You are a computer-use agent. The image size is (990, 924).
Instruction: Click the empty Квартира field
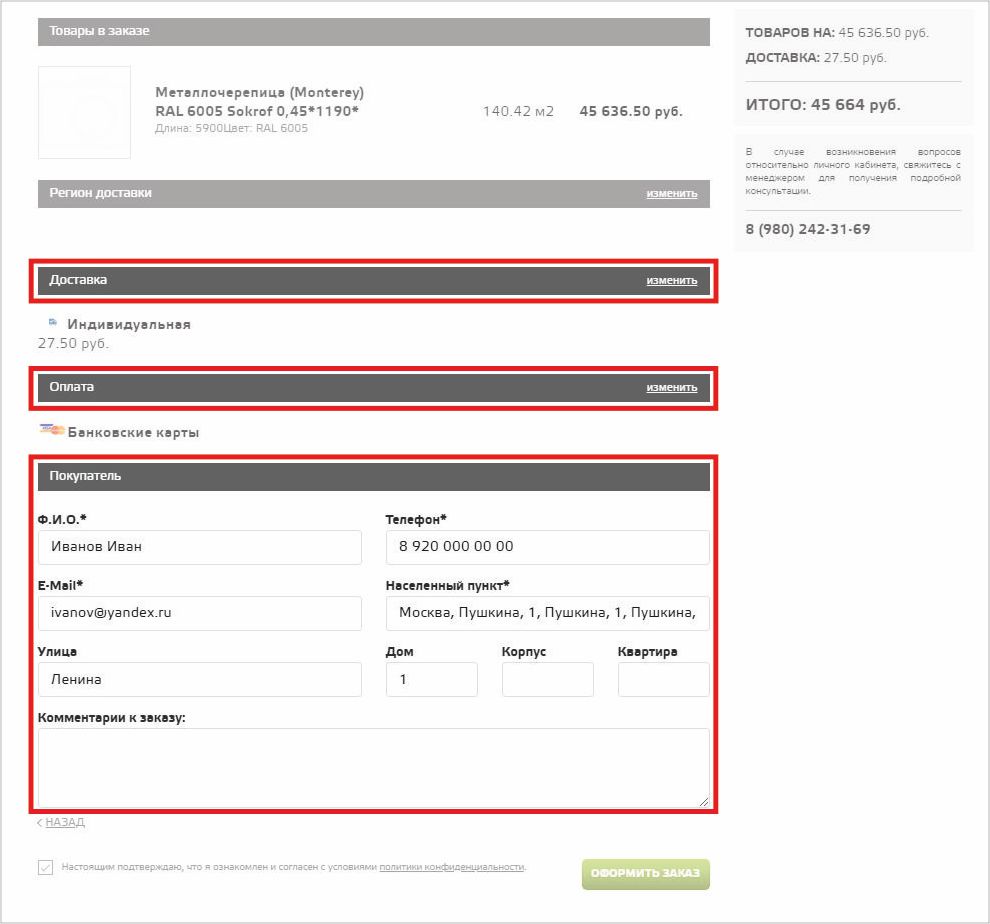coord(663,679)
